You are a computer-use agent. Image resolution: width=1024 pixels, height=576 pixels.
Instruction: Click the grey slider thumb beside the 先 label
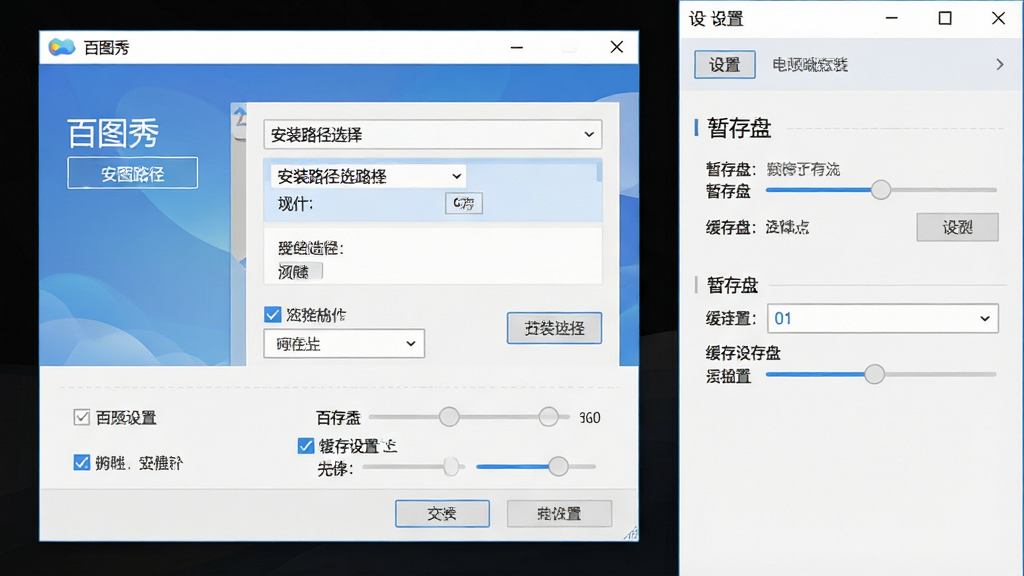[x=451, y=466]
